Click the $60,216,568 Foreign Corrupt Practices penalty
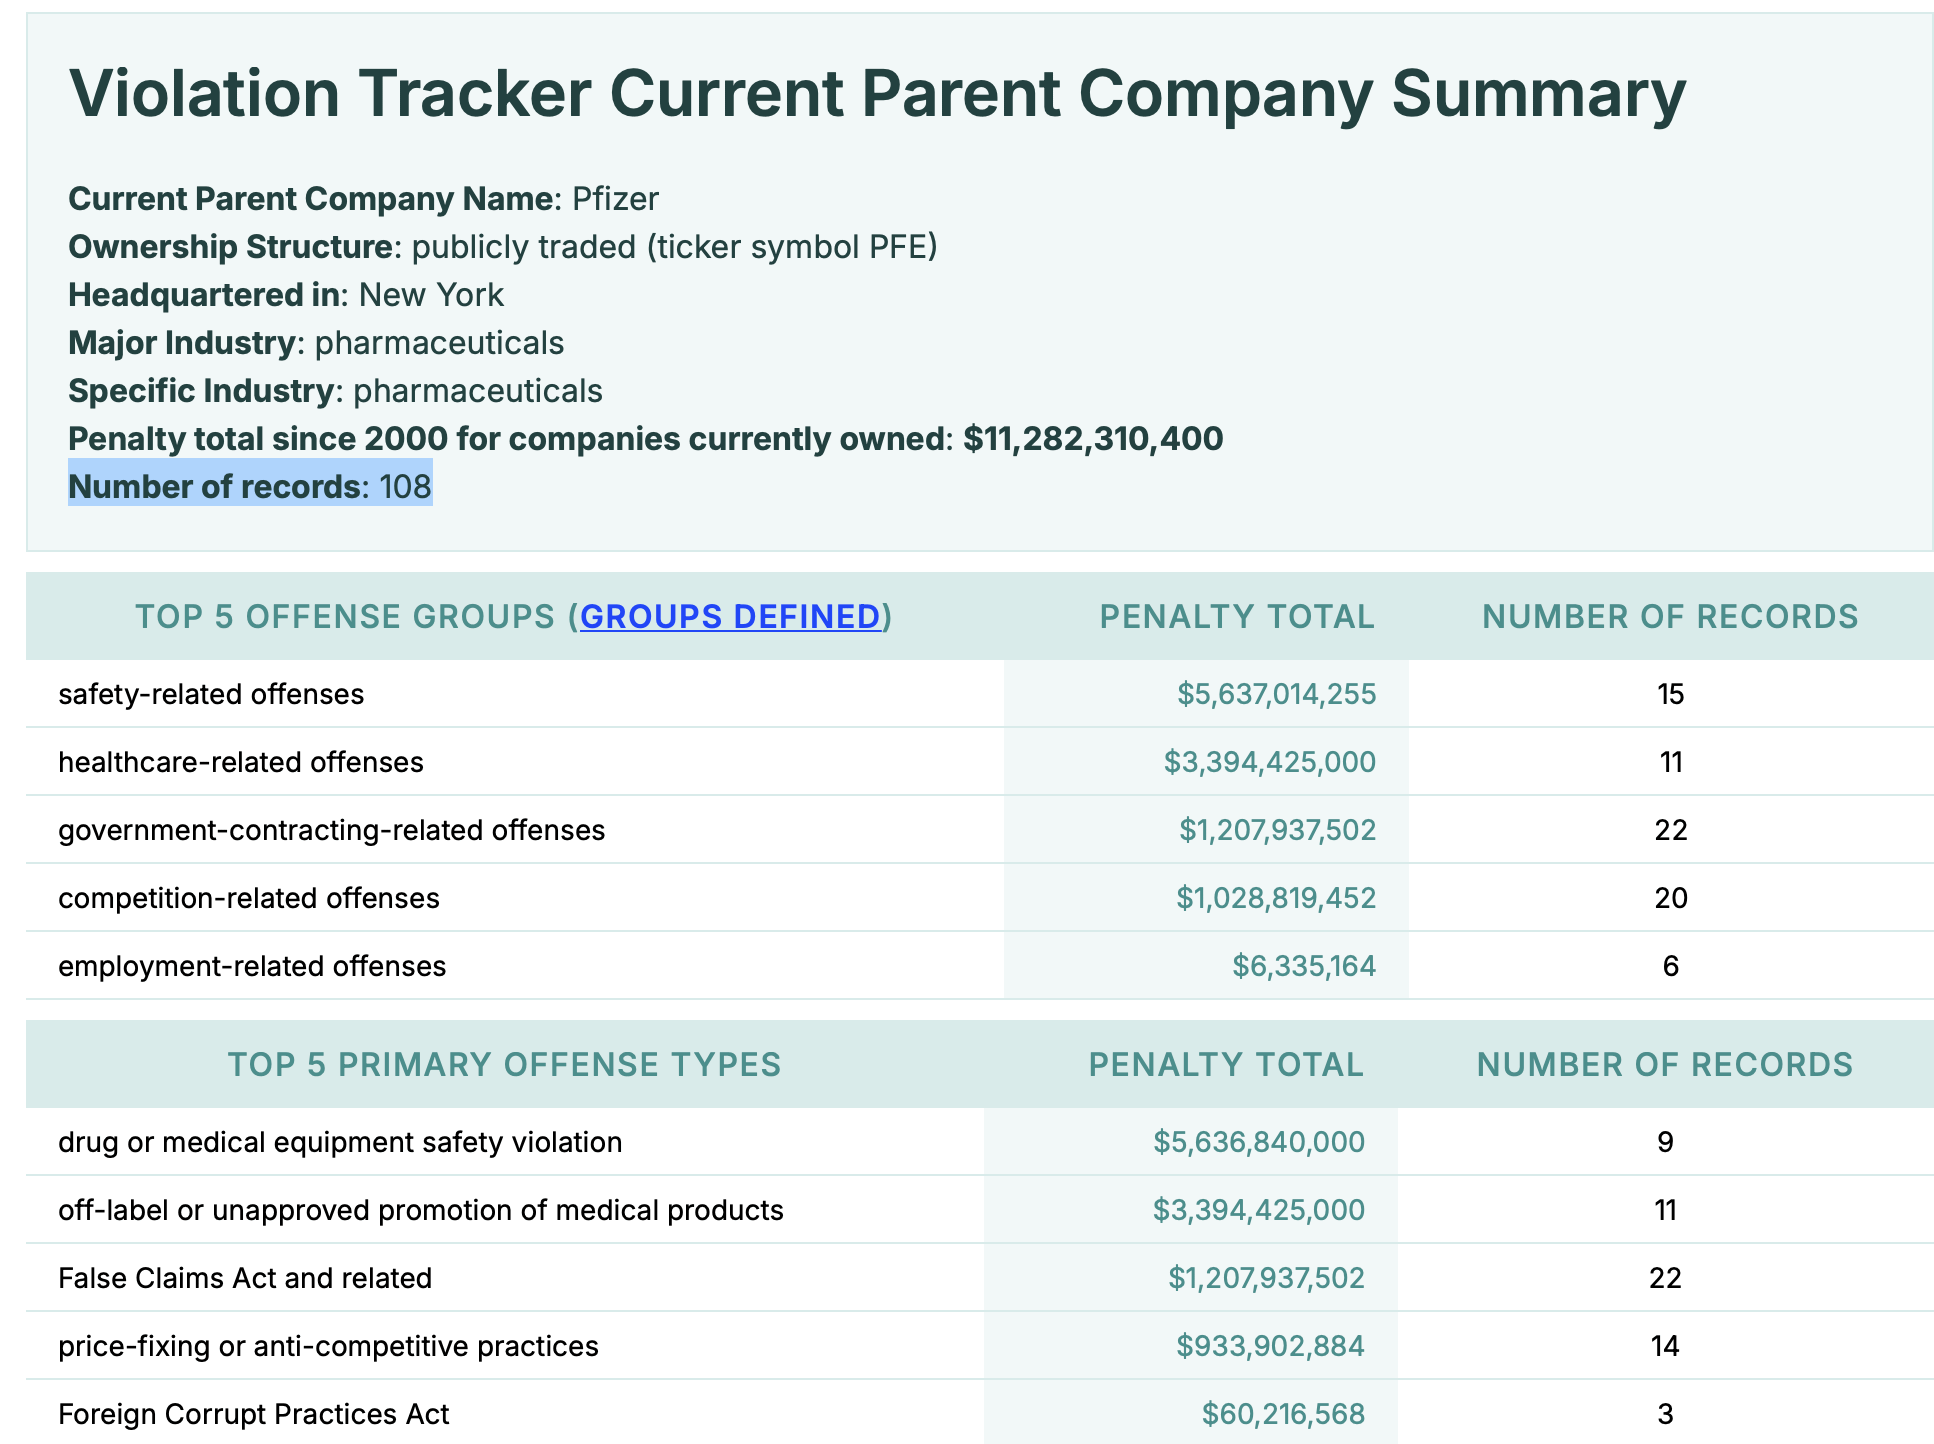This screenshot has height=1444, width=1934. point(1284,1414)
